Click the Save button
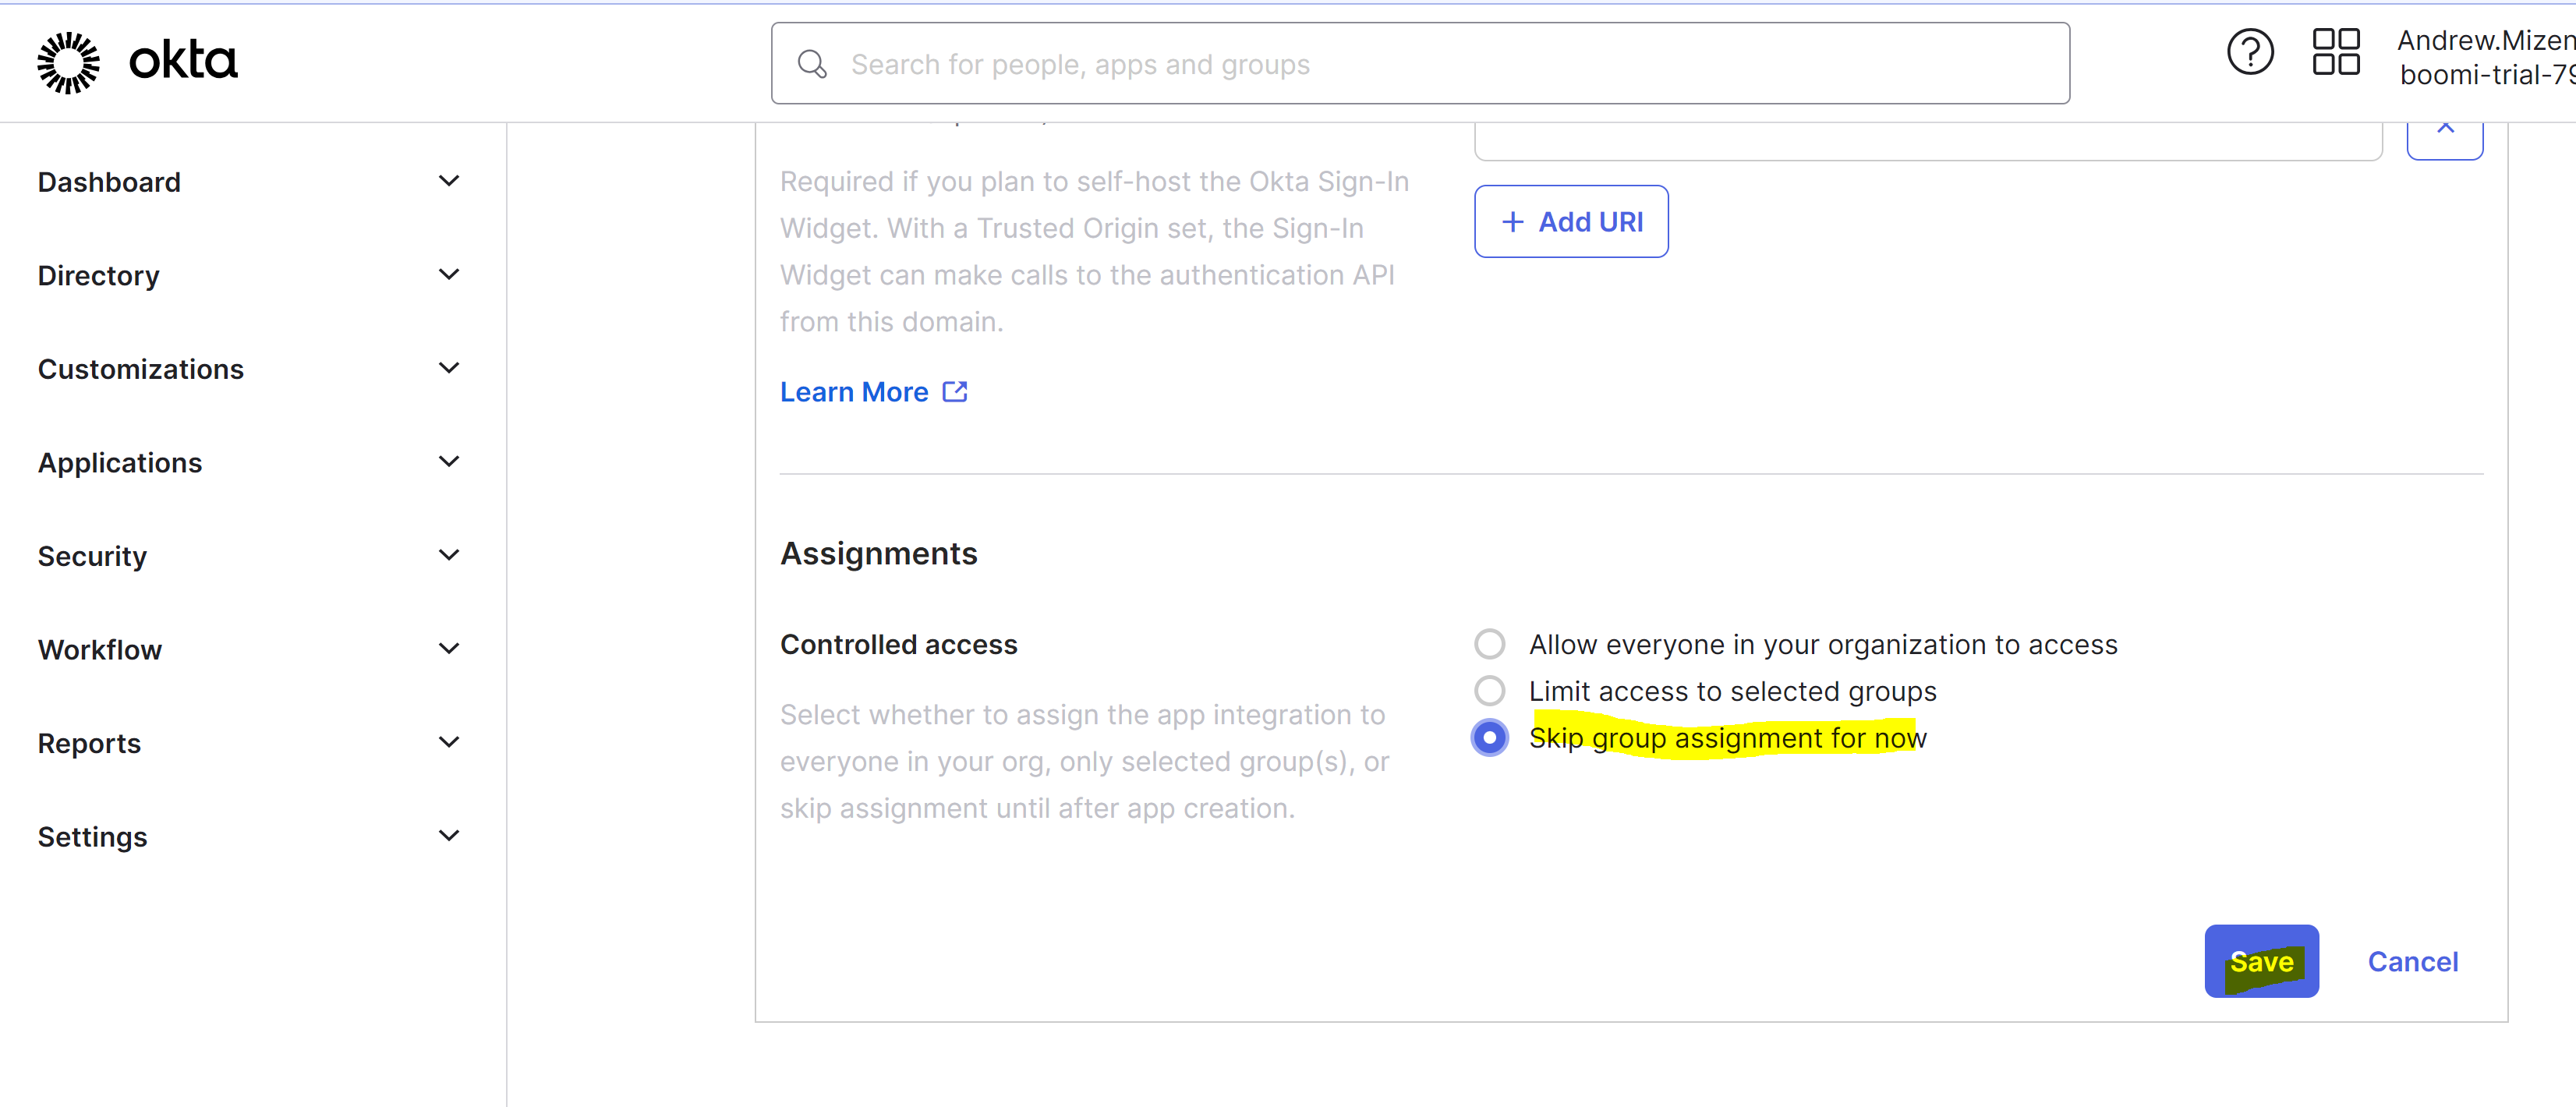Viewport: 2576px width, 1107px height. pos(2262,961)
